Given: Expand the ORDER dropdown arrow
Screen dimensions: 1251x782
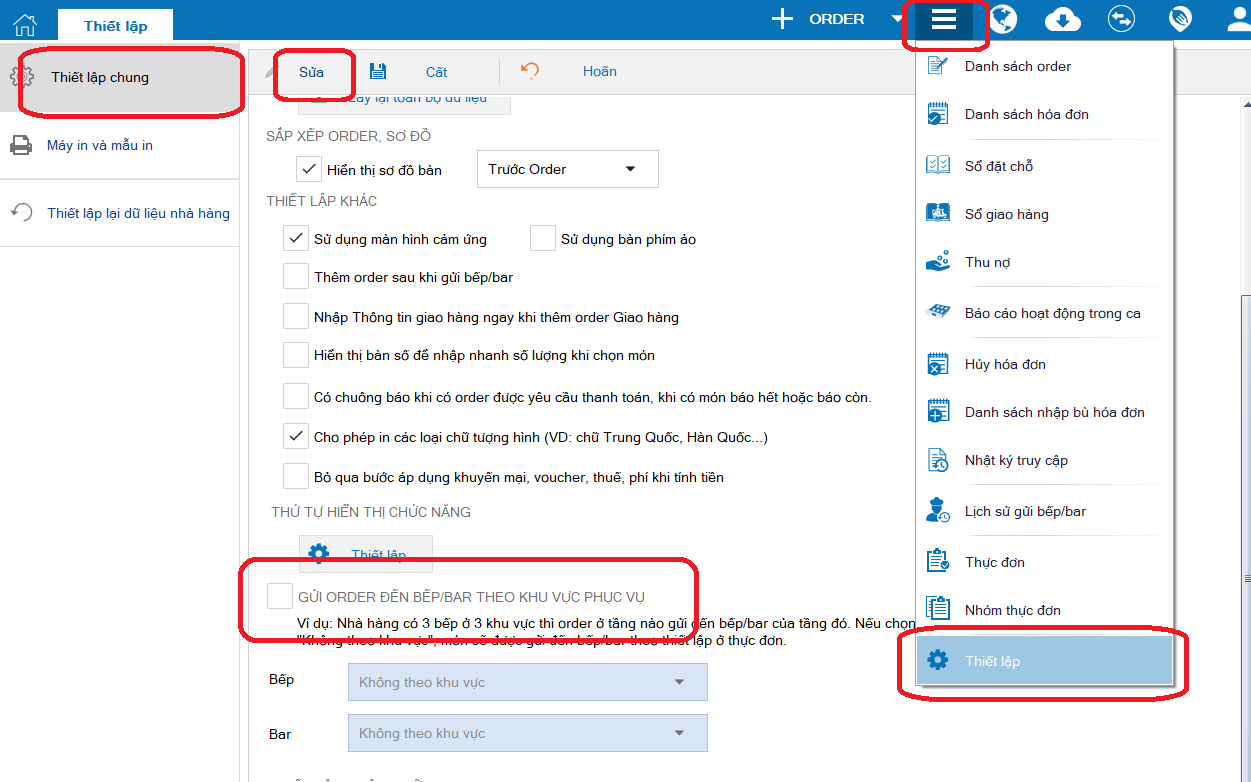Looking at the screenshot, I should click(x=897, y=19).
